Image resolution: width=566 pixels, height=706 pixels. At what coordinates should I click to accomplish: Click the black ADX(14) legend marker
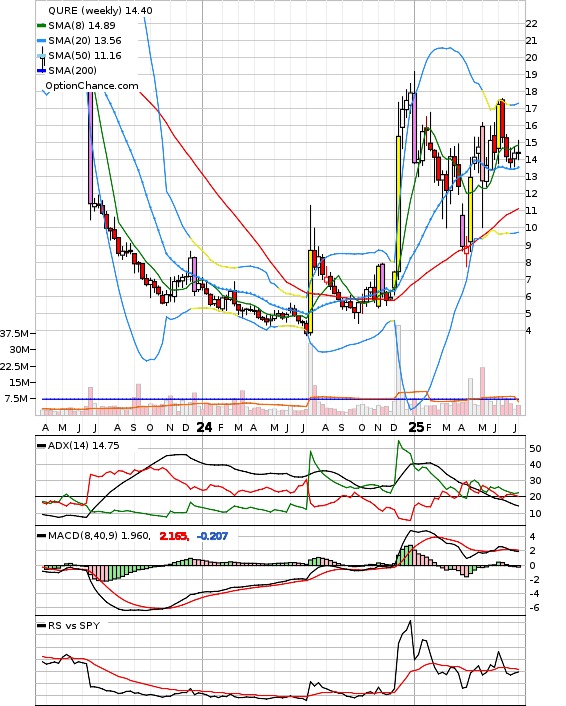point(41,446)
